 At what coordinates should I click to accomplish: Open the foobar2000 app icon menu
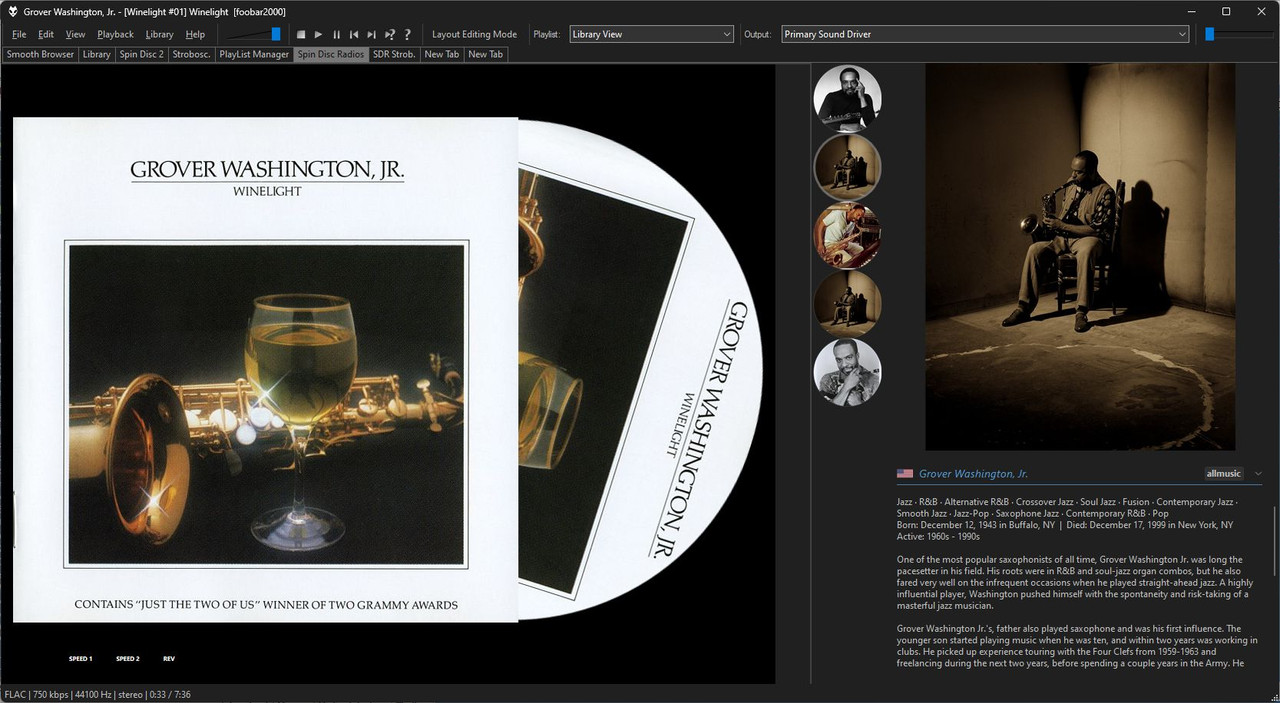[11, 11]
